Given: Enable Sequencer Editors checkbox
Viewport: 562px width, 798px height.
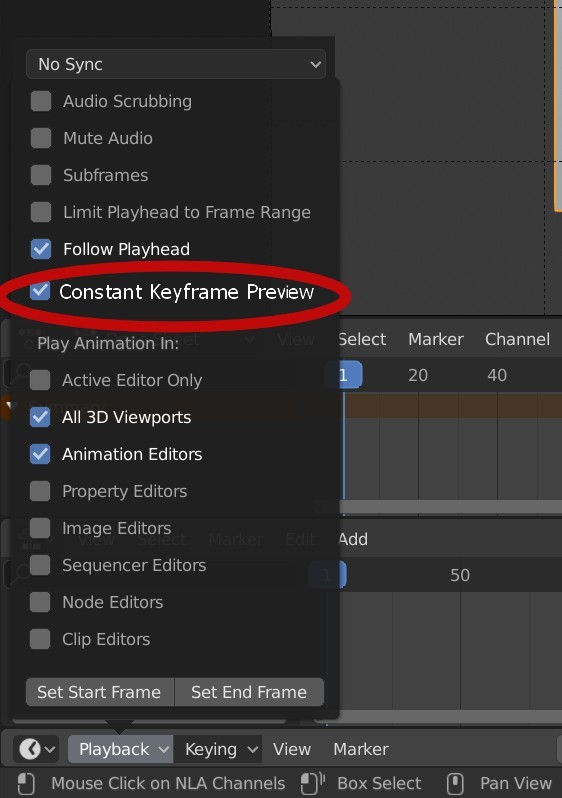Looking at the screenshot, I should pos(40,565).
